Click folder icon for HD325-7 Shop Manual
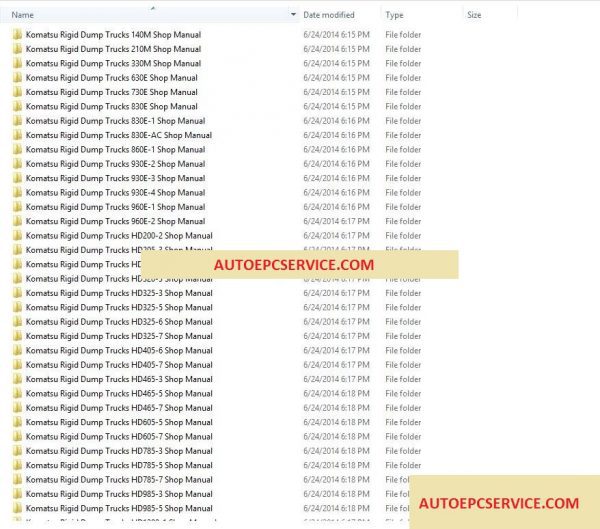600x529 pixels. 17,336
